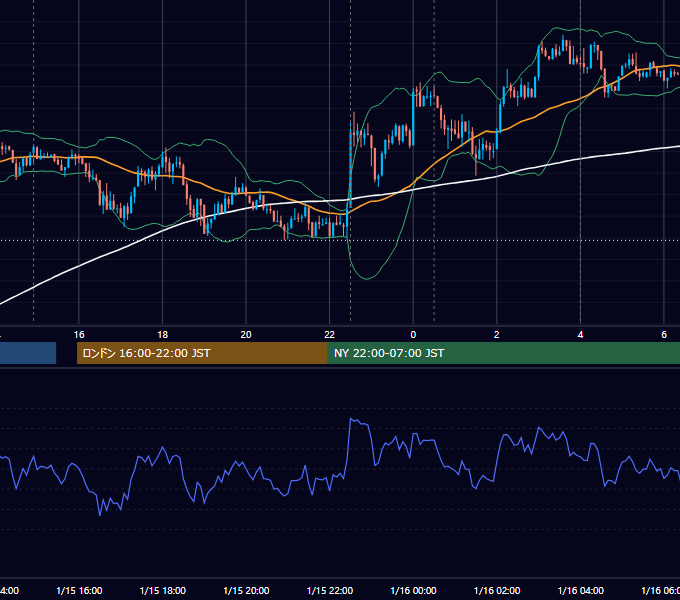This screenshot has height=600, width=680.
Task: Click the '1/16 04:00' label on oscillator axis
Action: point(581,590)
